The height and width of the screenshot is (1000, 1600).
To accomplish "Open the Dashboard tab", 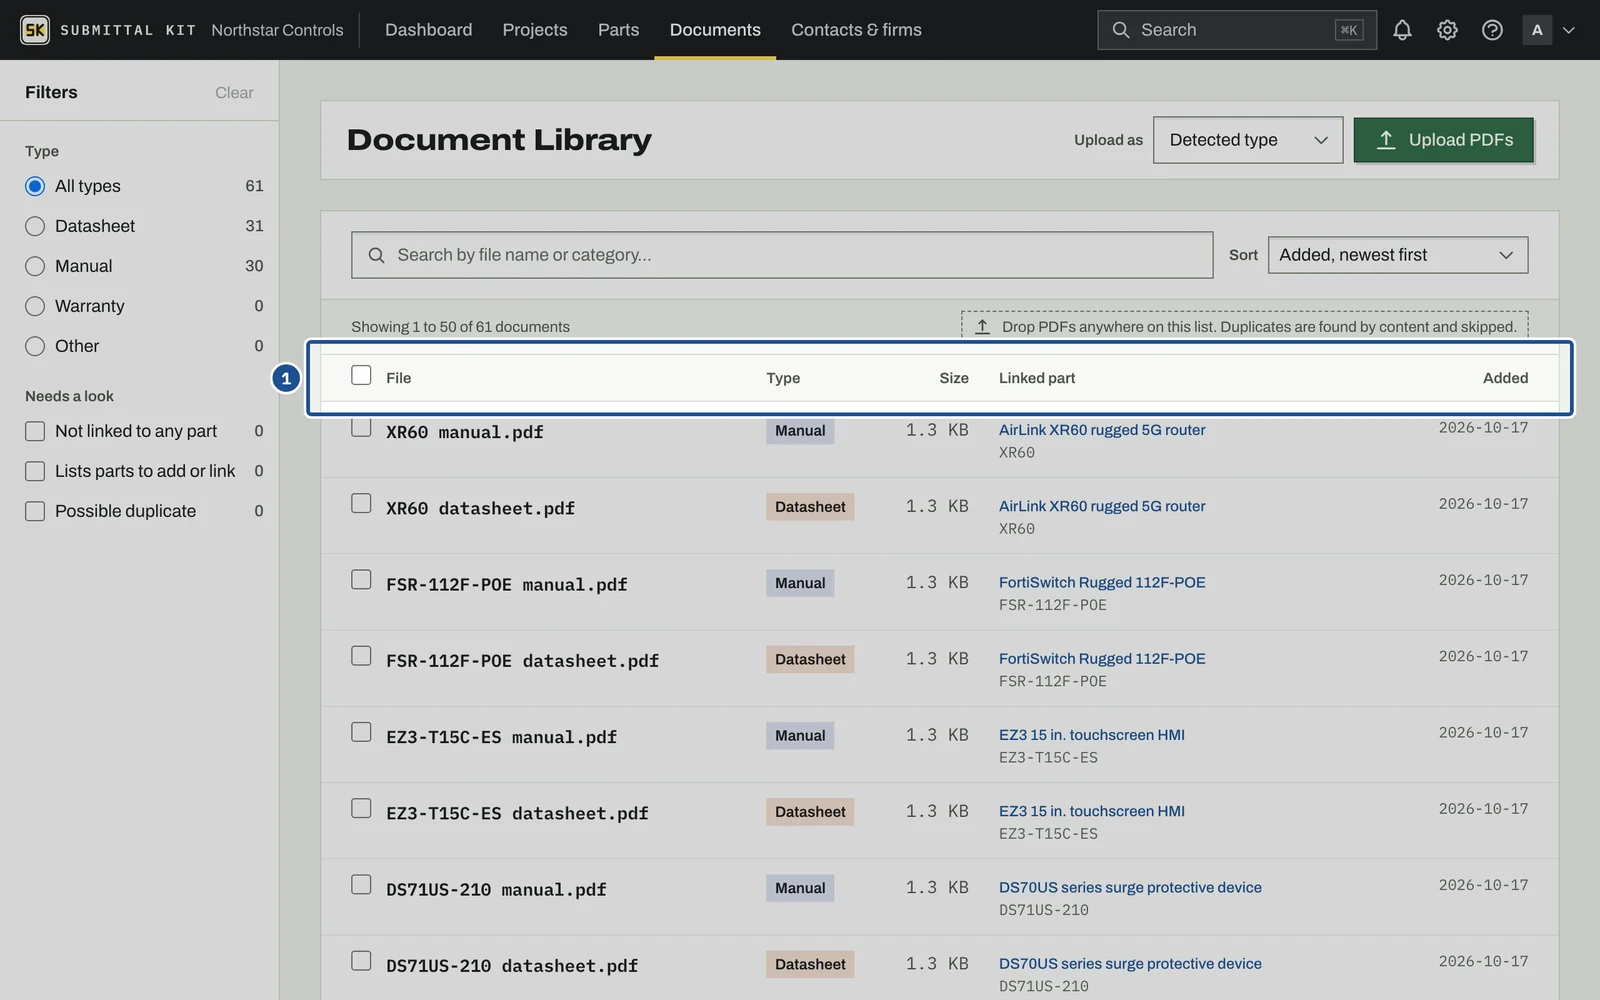I will click(x=428, y=30).
